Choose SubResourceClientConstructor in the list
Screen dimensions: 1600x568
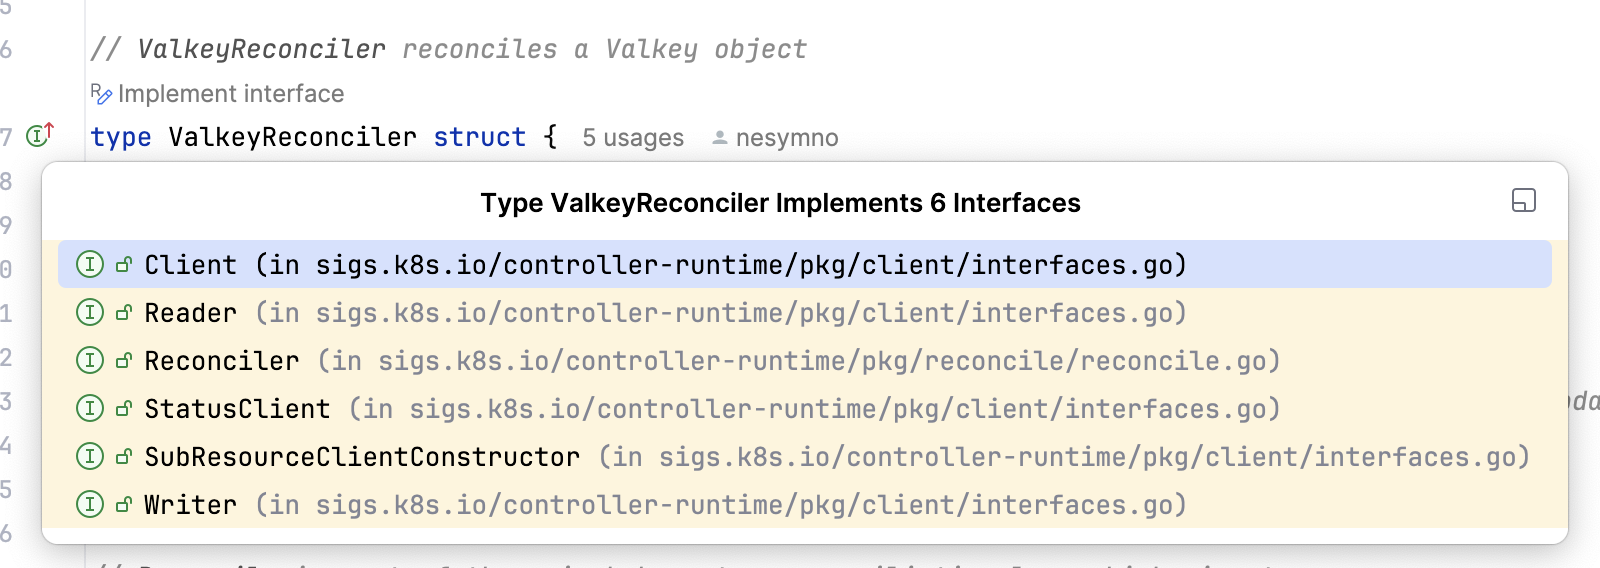click(805, 457)
